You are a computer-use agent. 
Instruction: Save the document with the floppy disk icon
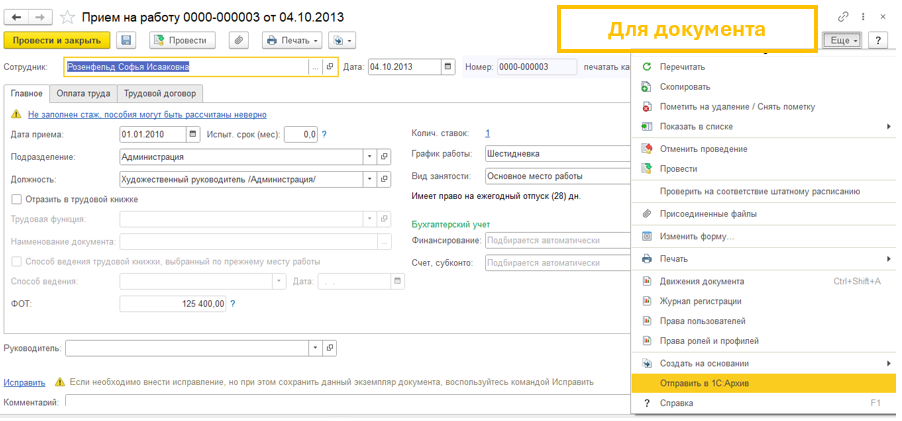pos(126,40)
